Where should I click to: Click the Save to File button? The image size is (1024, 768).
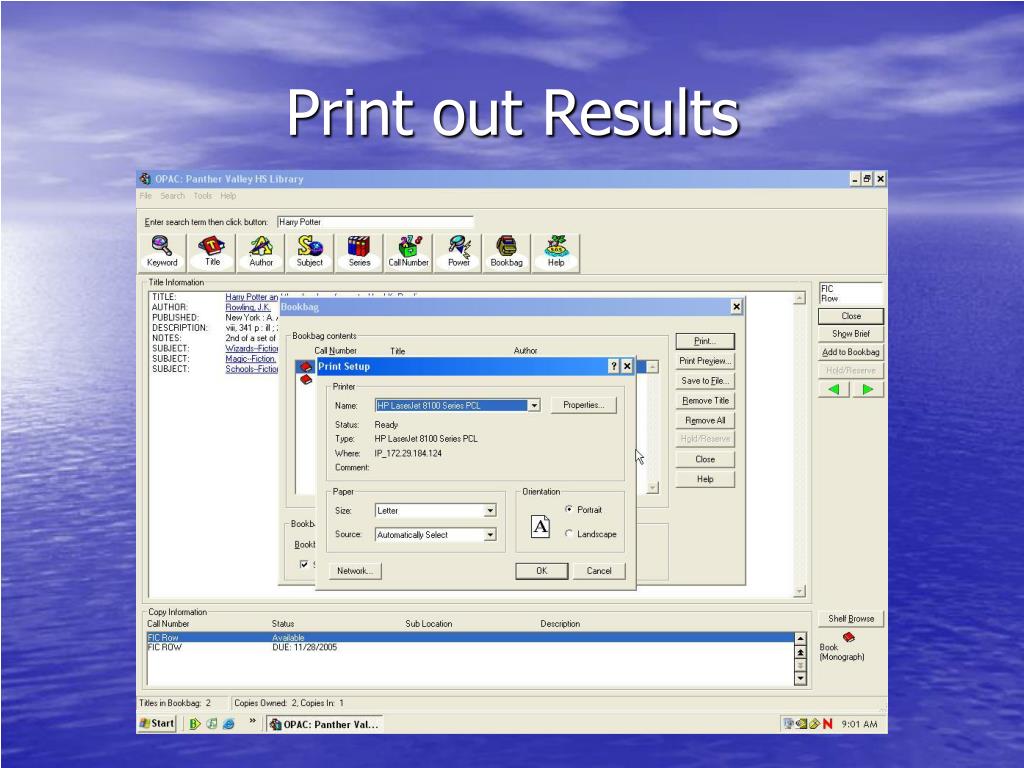pos(705,381)
